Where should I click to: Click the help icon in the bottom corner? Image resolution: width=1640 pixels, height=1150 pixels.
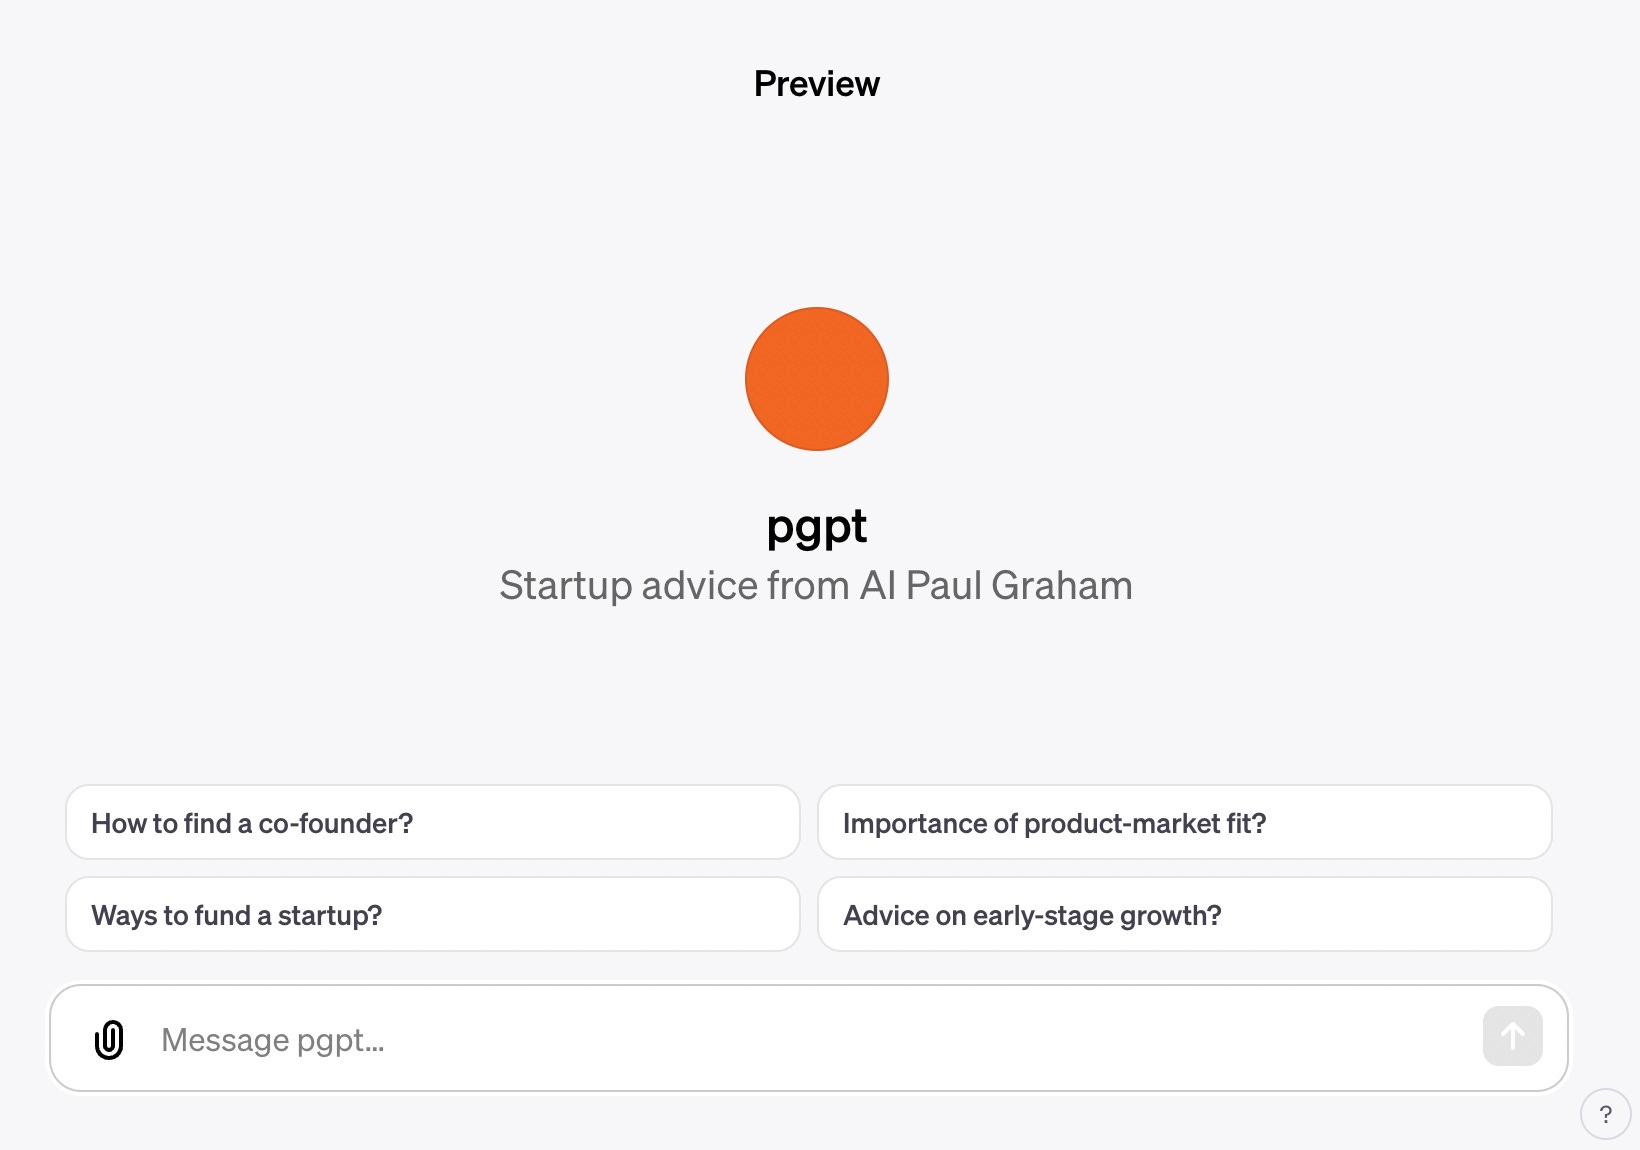pyautogui.click(x=1607, y=1113)
